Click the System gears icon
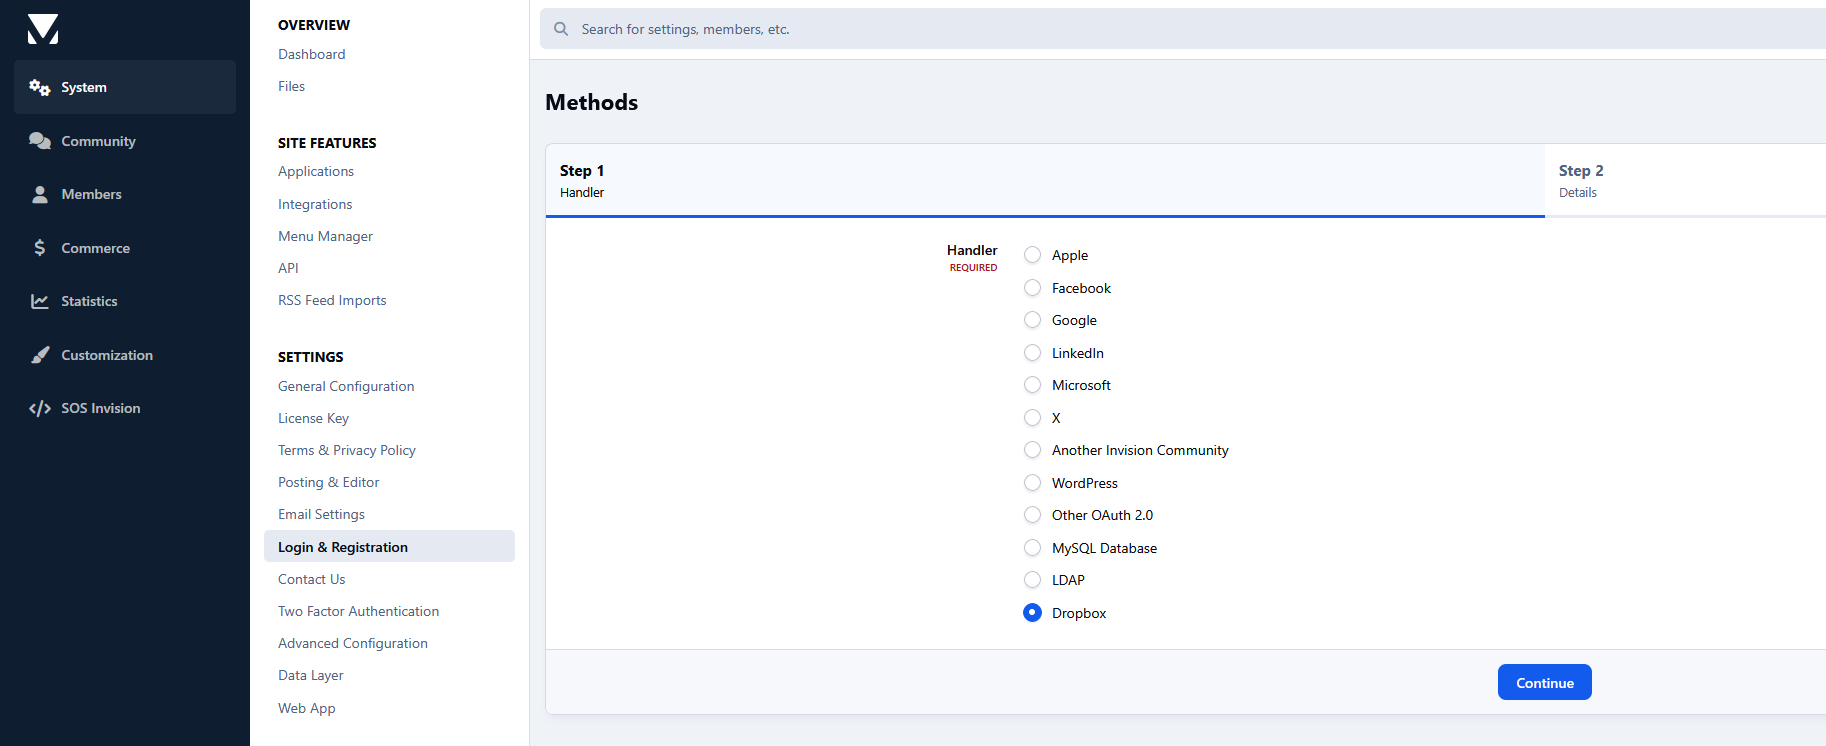The image size is (1826, 746). pos(40,87)
